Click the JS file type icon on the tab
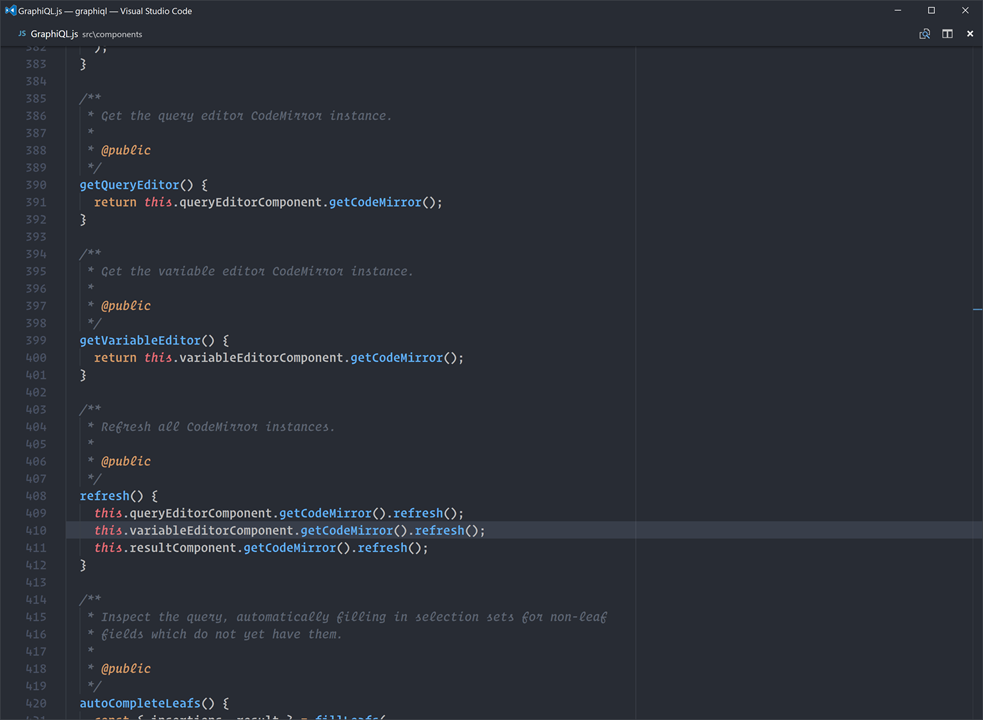The width and height of the screenshot is (983, 720). click(x=22, y=34)
